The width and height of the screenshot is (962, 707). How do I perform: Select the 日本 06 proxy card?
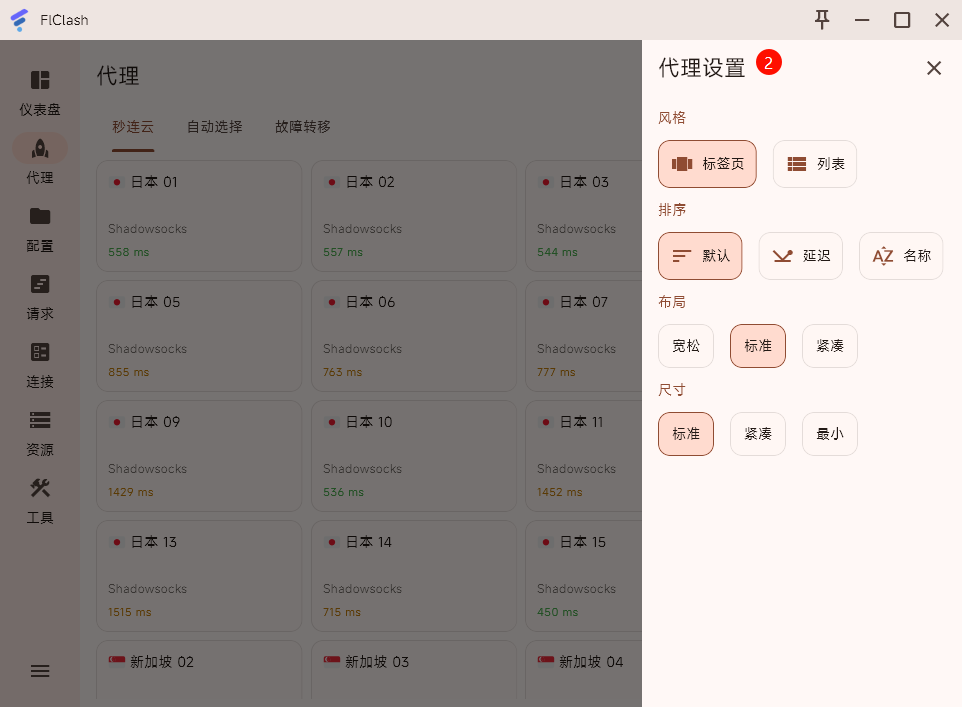tap(414, 336)
